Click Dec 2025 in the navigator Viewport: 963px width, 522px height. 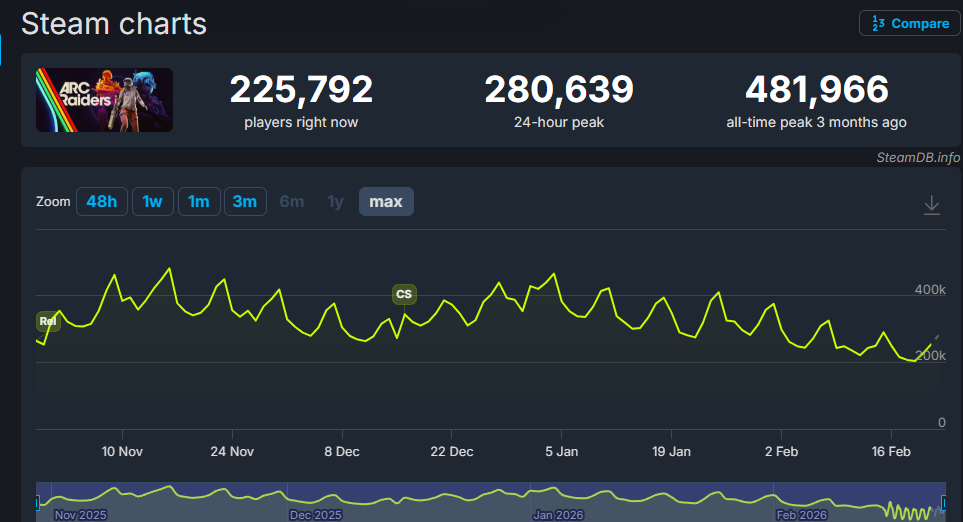(316, 515)
